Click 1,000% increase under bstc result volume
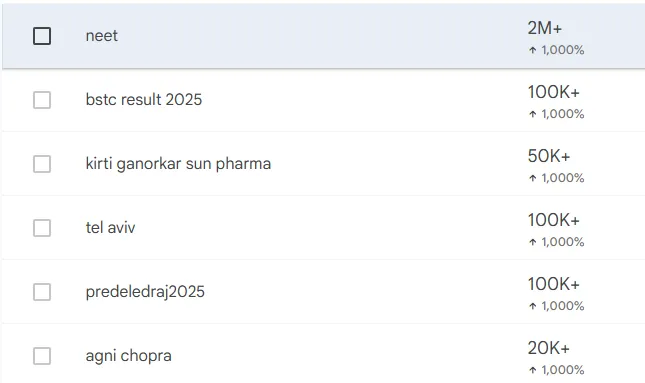This screenshot has width=645, height=383. pyautogui.click(x=563, y=114)
